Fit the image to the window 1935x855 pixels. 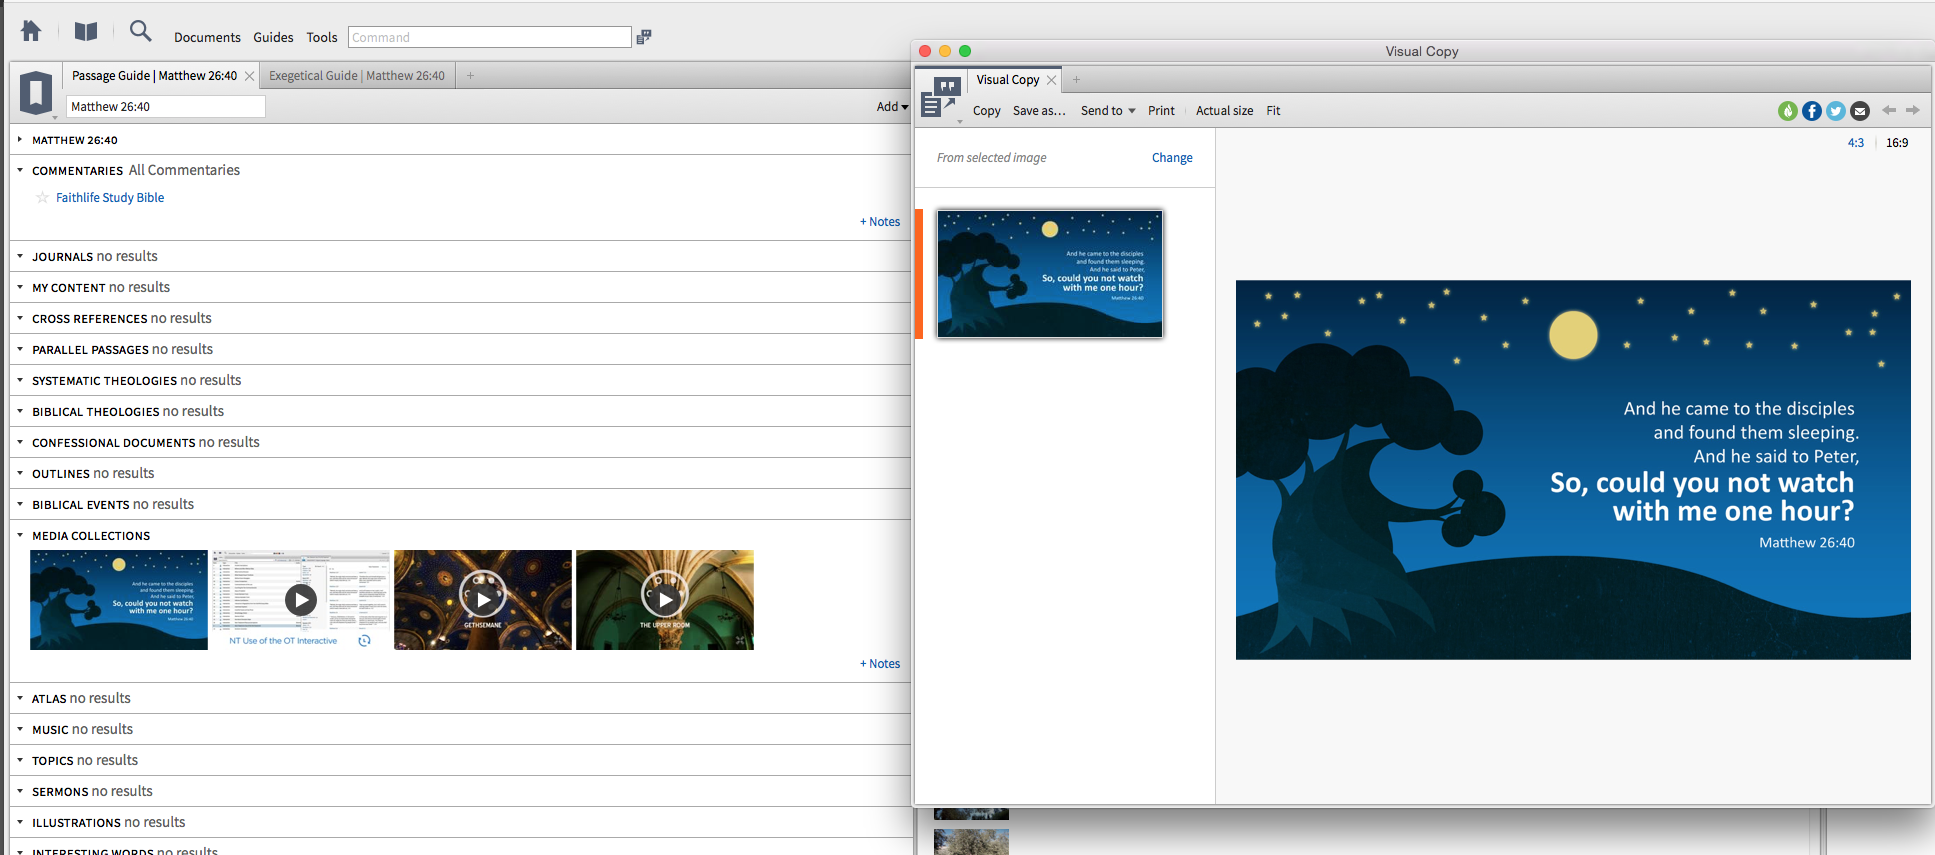click(1273, 111)
